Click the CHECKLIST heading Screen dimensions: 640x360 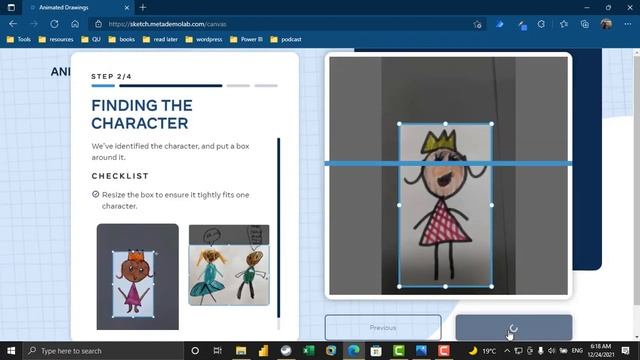[x=120, y=176]
